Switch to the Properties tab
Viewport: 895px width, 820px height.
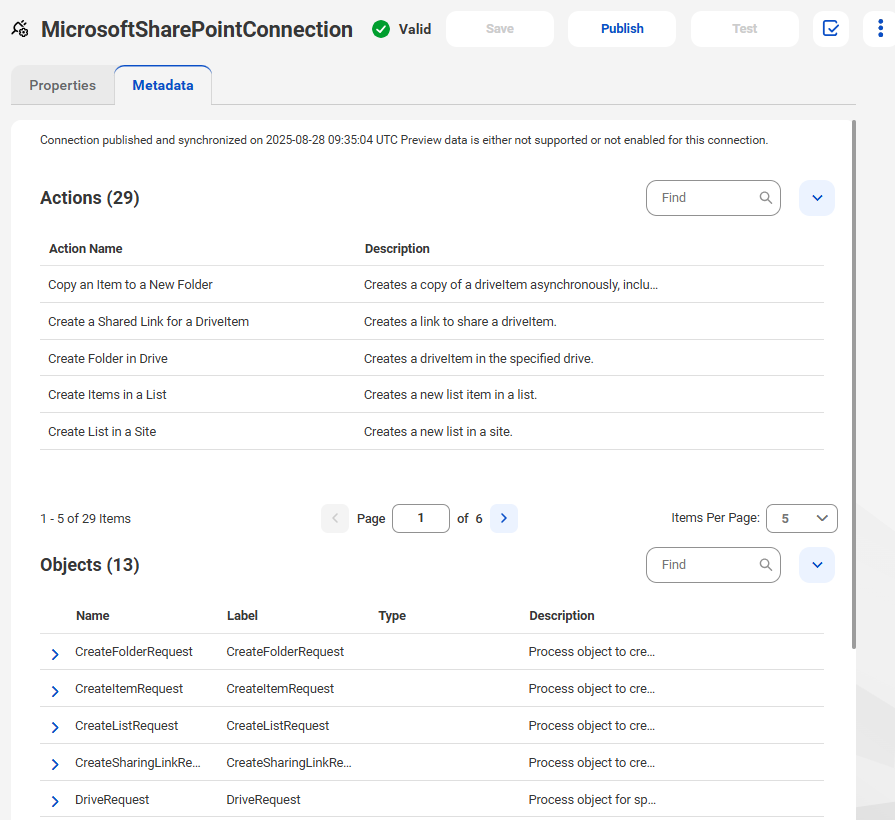click(63, 85)
